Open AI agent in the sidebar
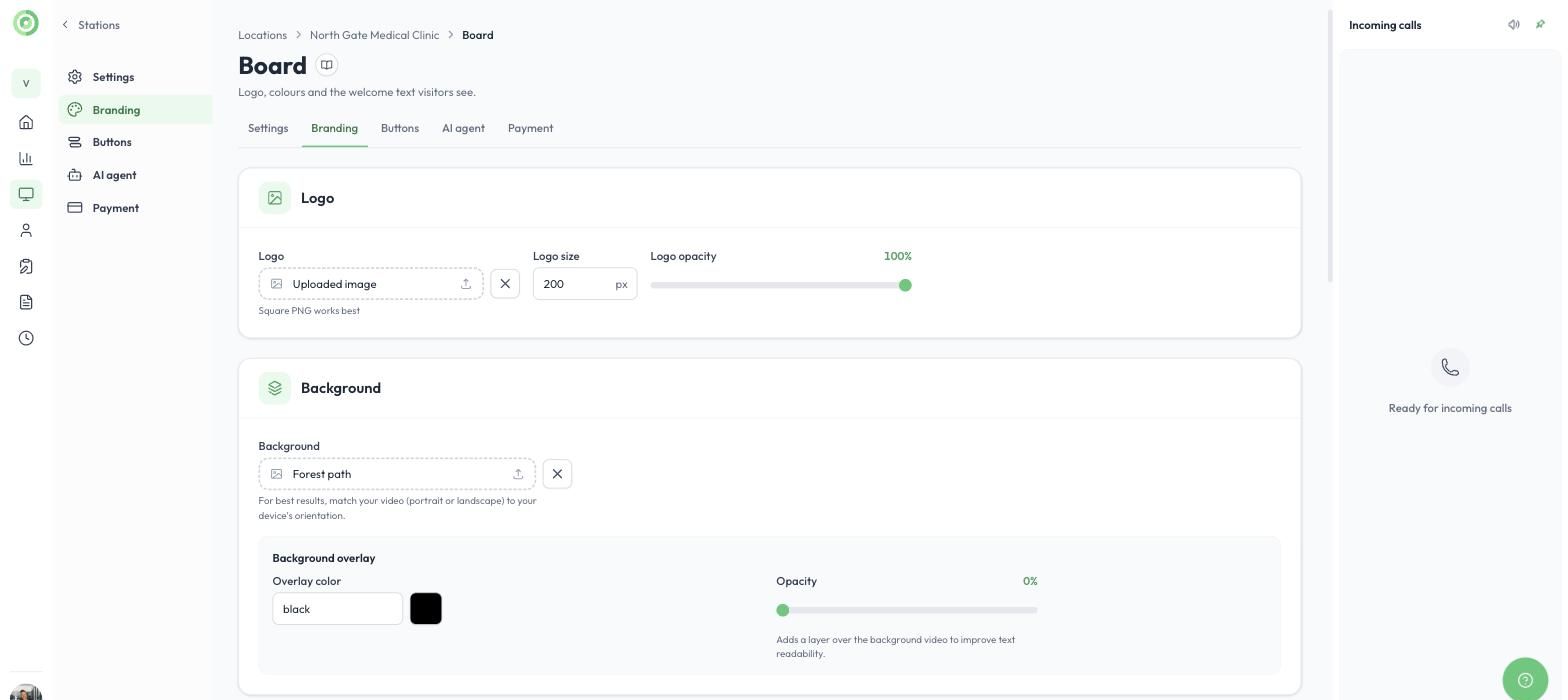1568x700 pixels. coord(135,175)
